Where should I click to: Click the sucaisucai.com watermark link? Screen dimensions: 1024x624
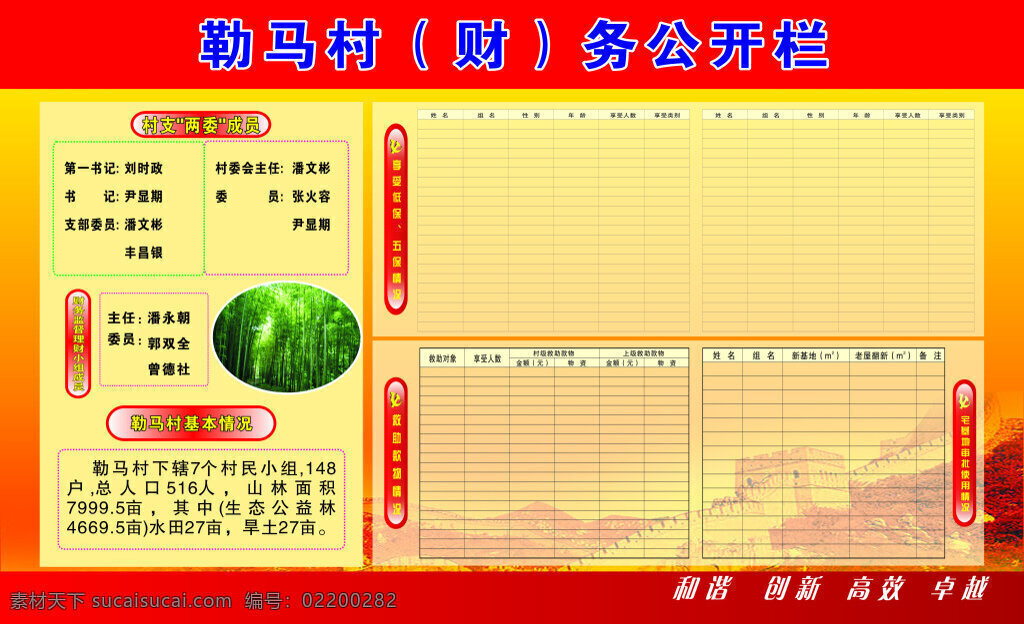tap(162, 601)
